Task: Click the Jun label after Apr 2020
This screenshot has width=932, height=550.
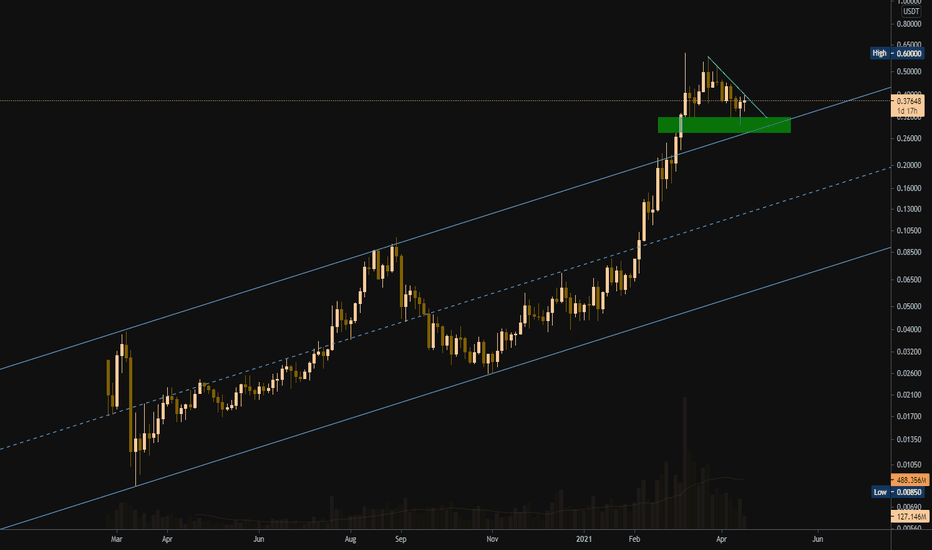Action: pos(259,539)
